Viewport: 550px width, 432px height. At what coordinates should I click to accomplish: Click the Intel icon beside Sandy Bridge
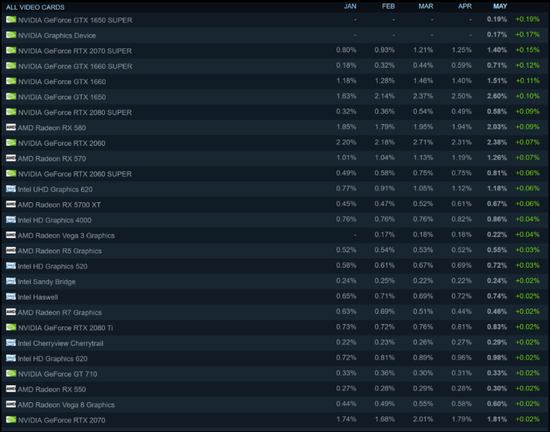[x=11, y=281]
